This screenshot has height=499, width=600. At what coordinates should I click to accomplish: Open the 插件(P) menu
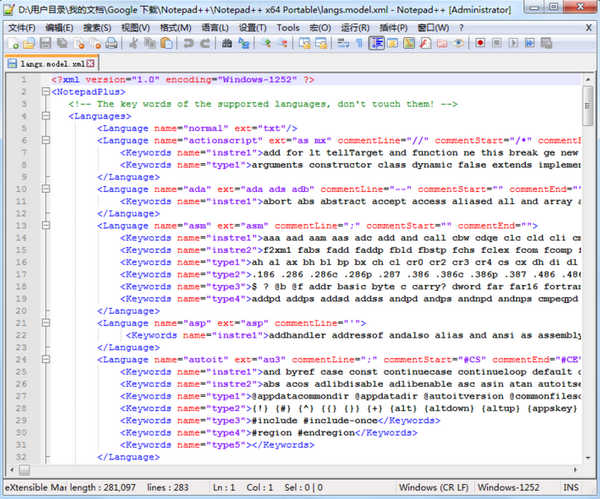coord(393,28)
